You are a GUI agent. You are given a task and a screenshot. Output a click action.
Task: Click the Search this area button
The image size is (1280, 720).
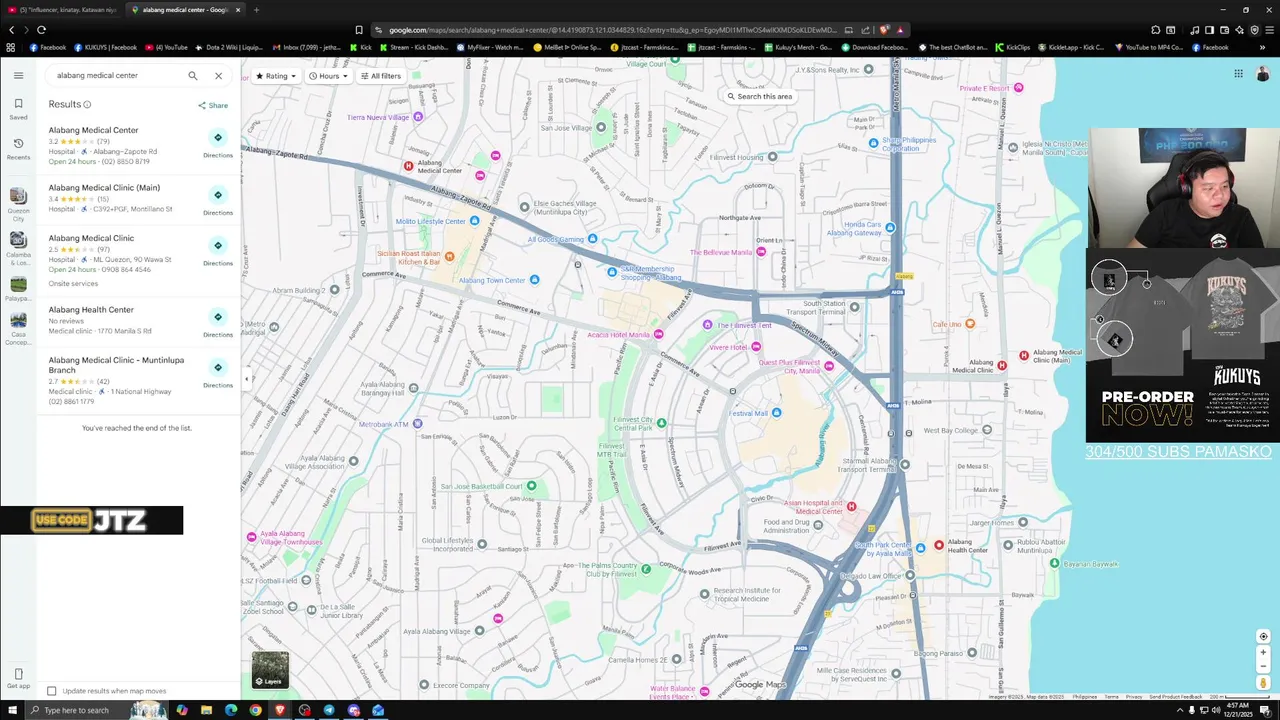point(760,96)
